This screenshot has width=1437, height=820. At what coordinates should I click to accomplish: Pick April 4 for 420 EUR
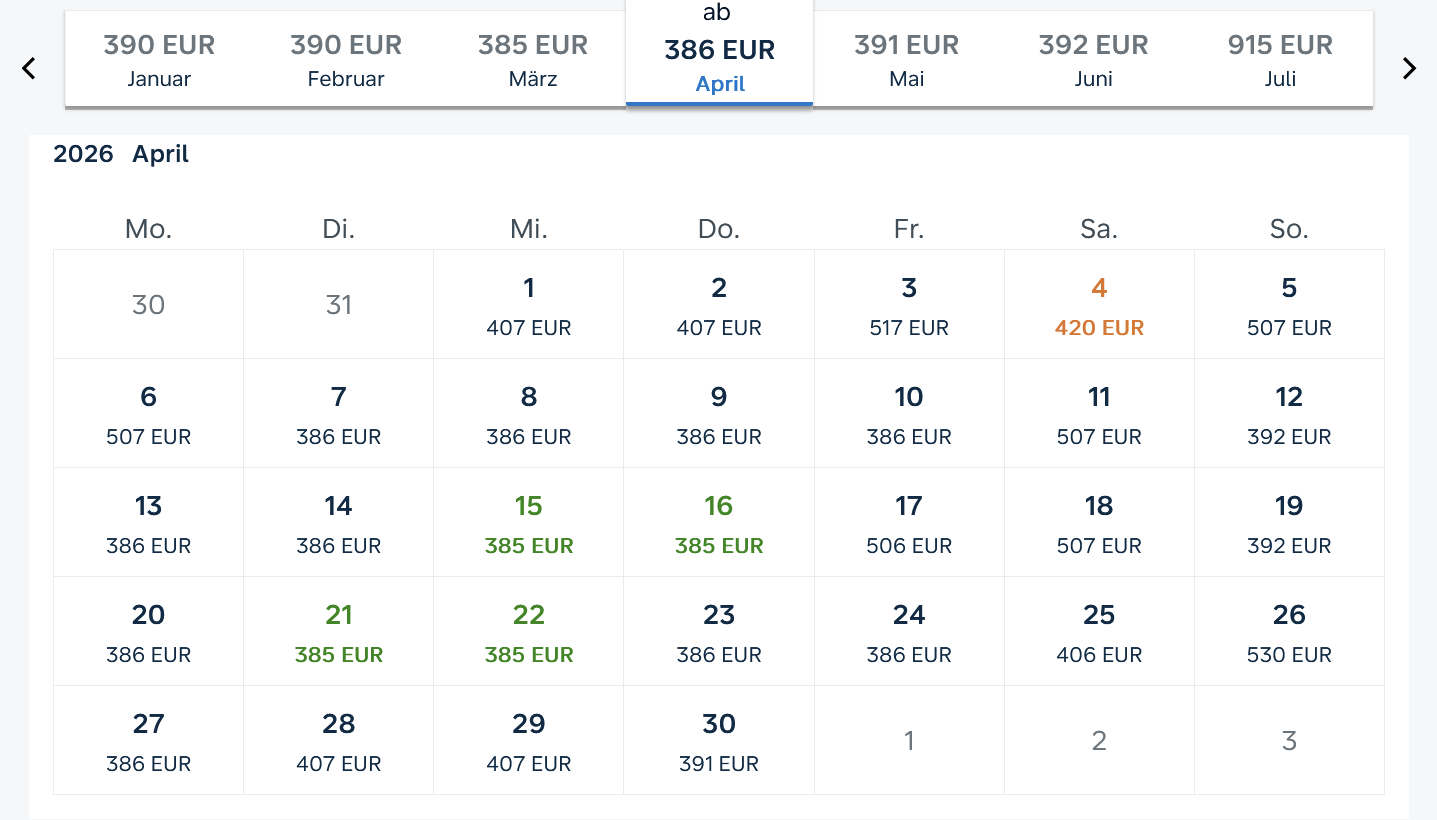1099,305
